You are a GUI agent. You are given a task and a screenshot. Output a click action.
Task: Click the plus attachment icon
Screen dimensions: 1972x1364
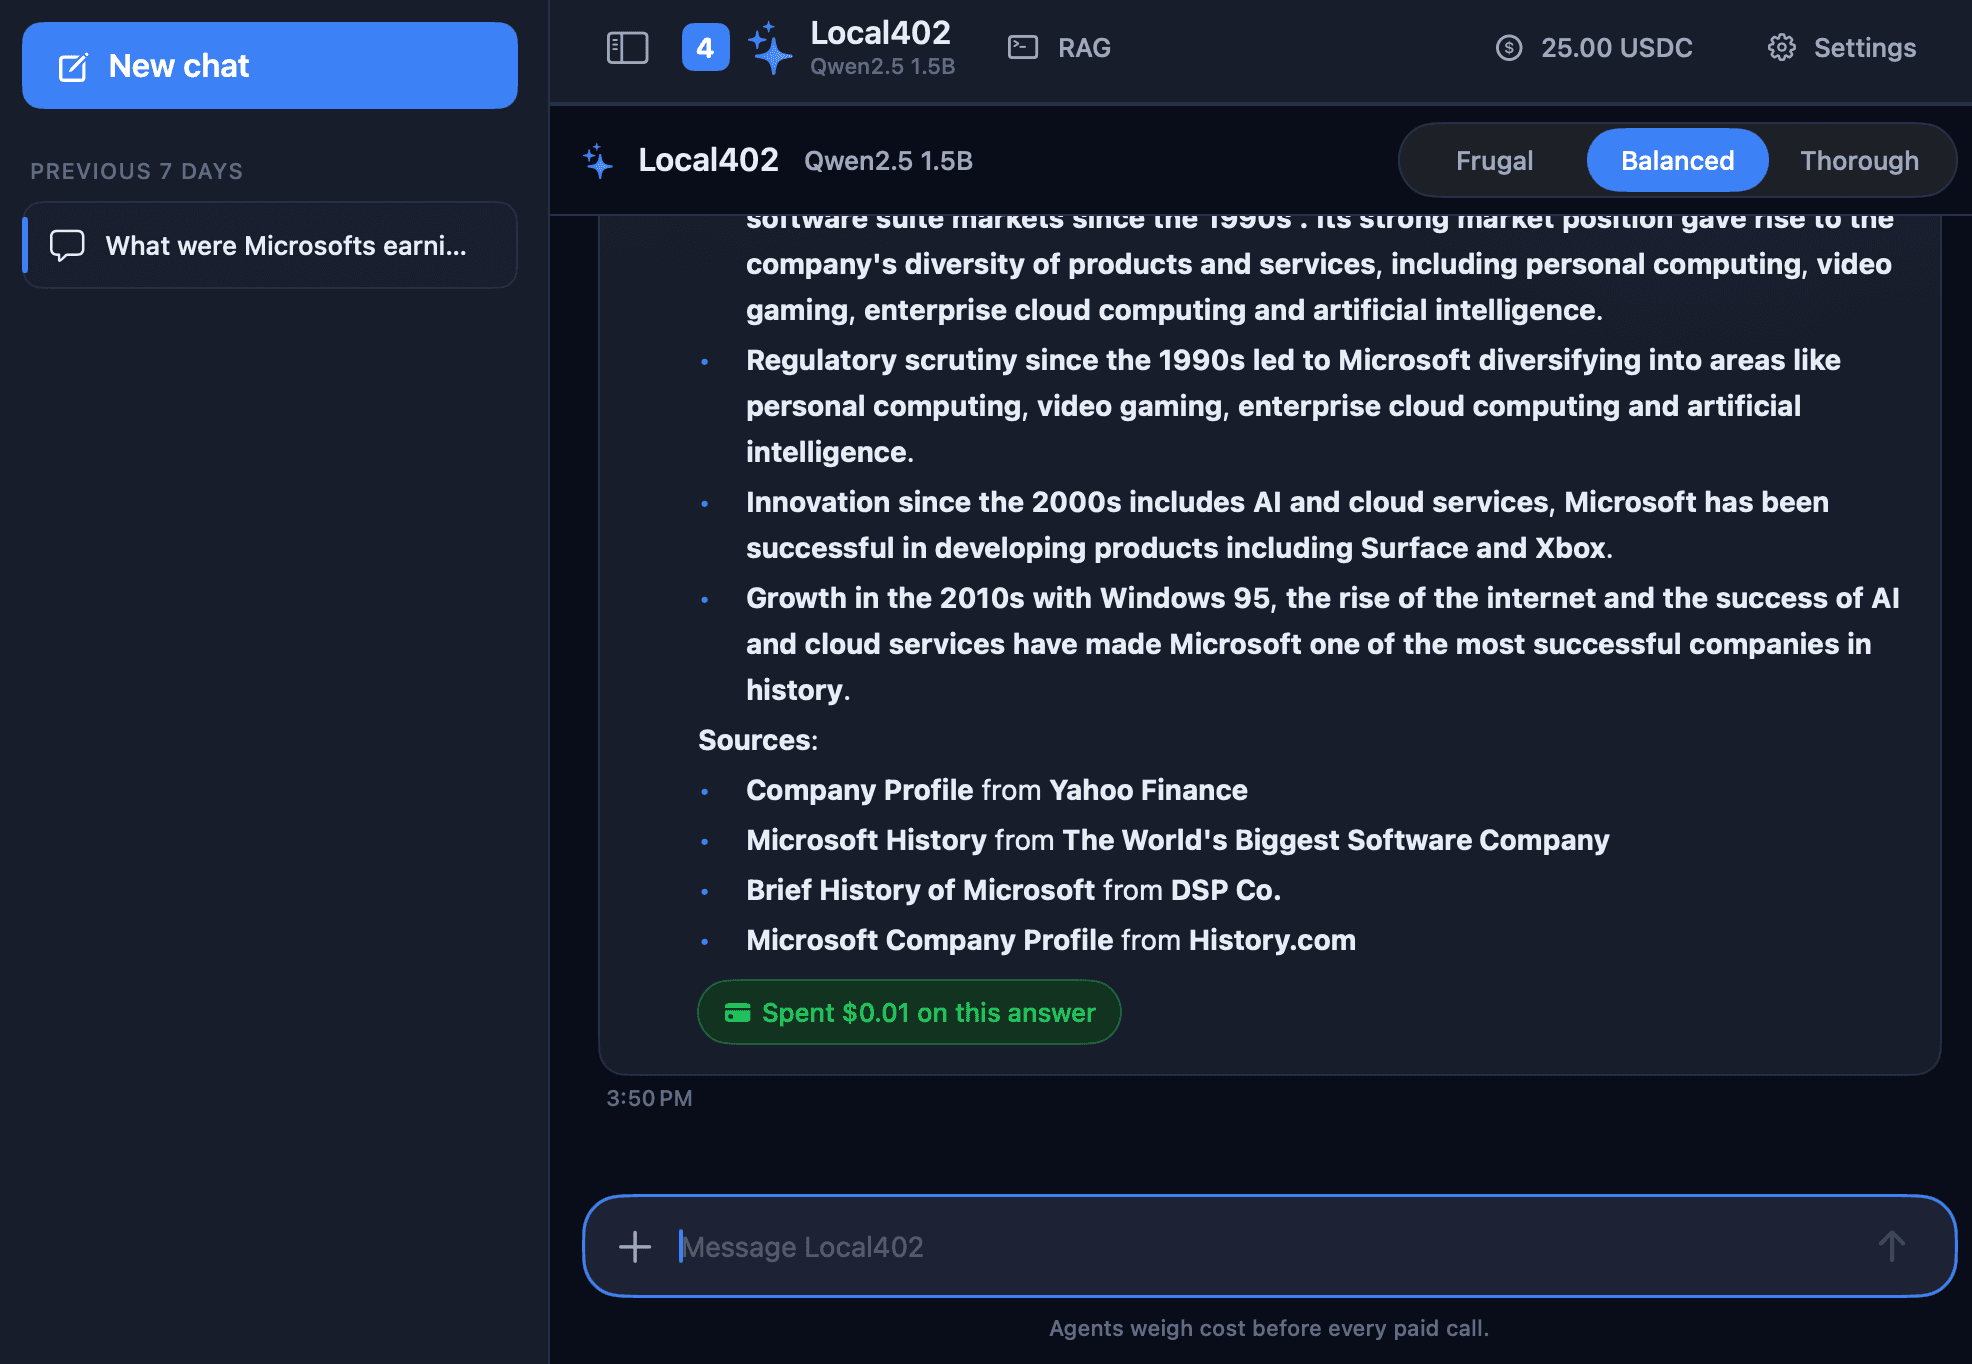(x=634, y=1246)
